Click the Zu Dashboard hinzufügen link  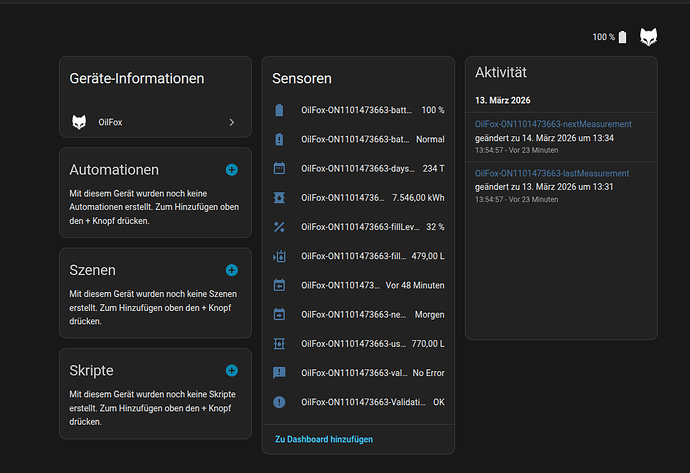coord(323,439)
